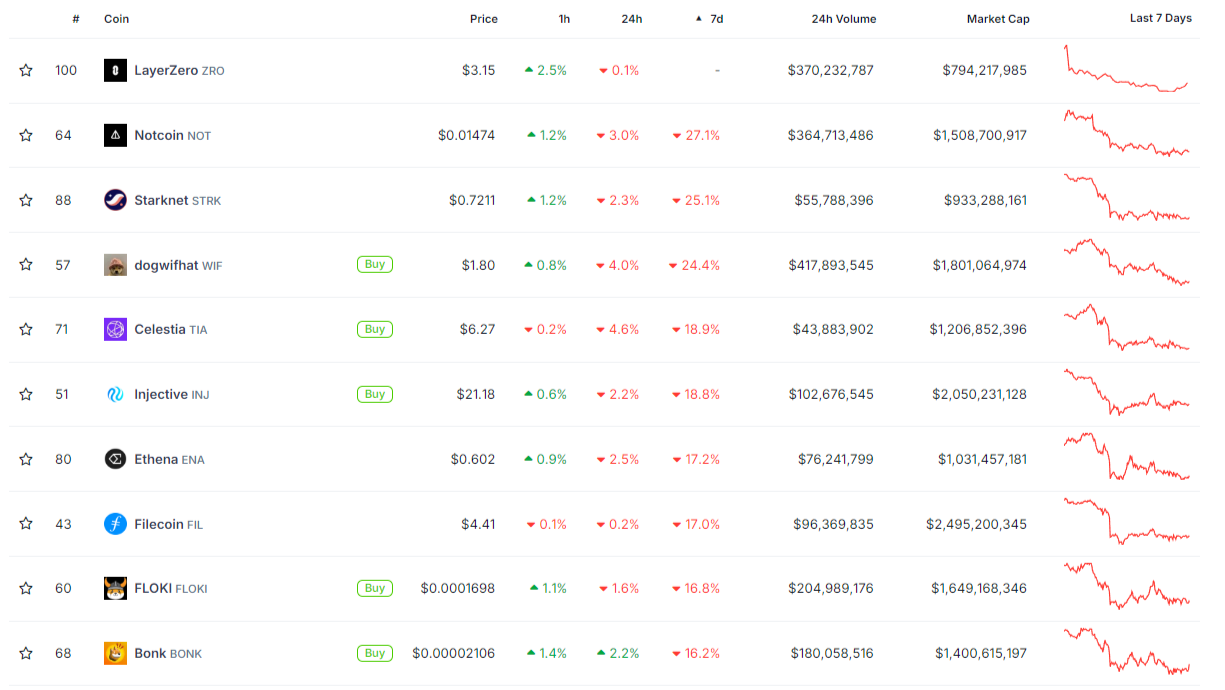Sort by the Coin column header
This screenshot has height=690, width=1225.
pyautogui.click(x=116, y=19)
